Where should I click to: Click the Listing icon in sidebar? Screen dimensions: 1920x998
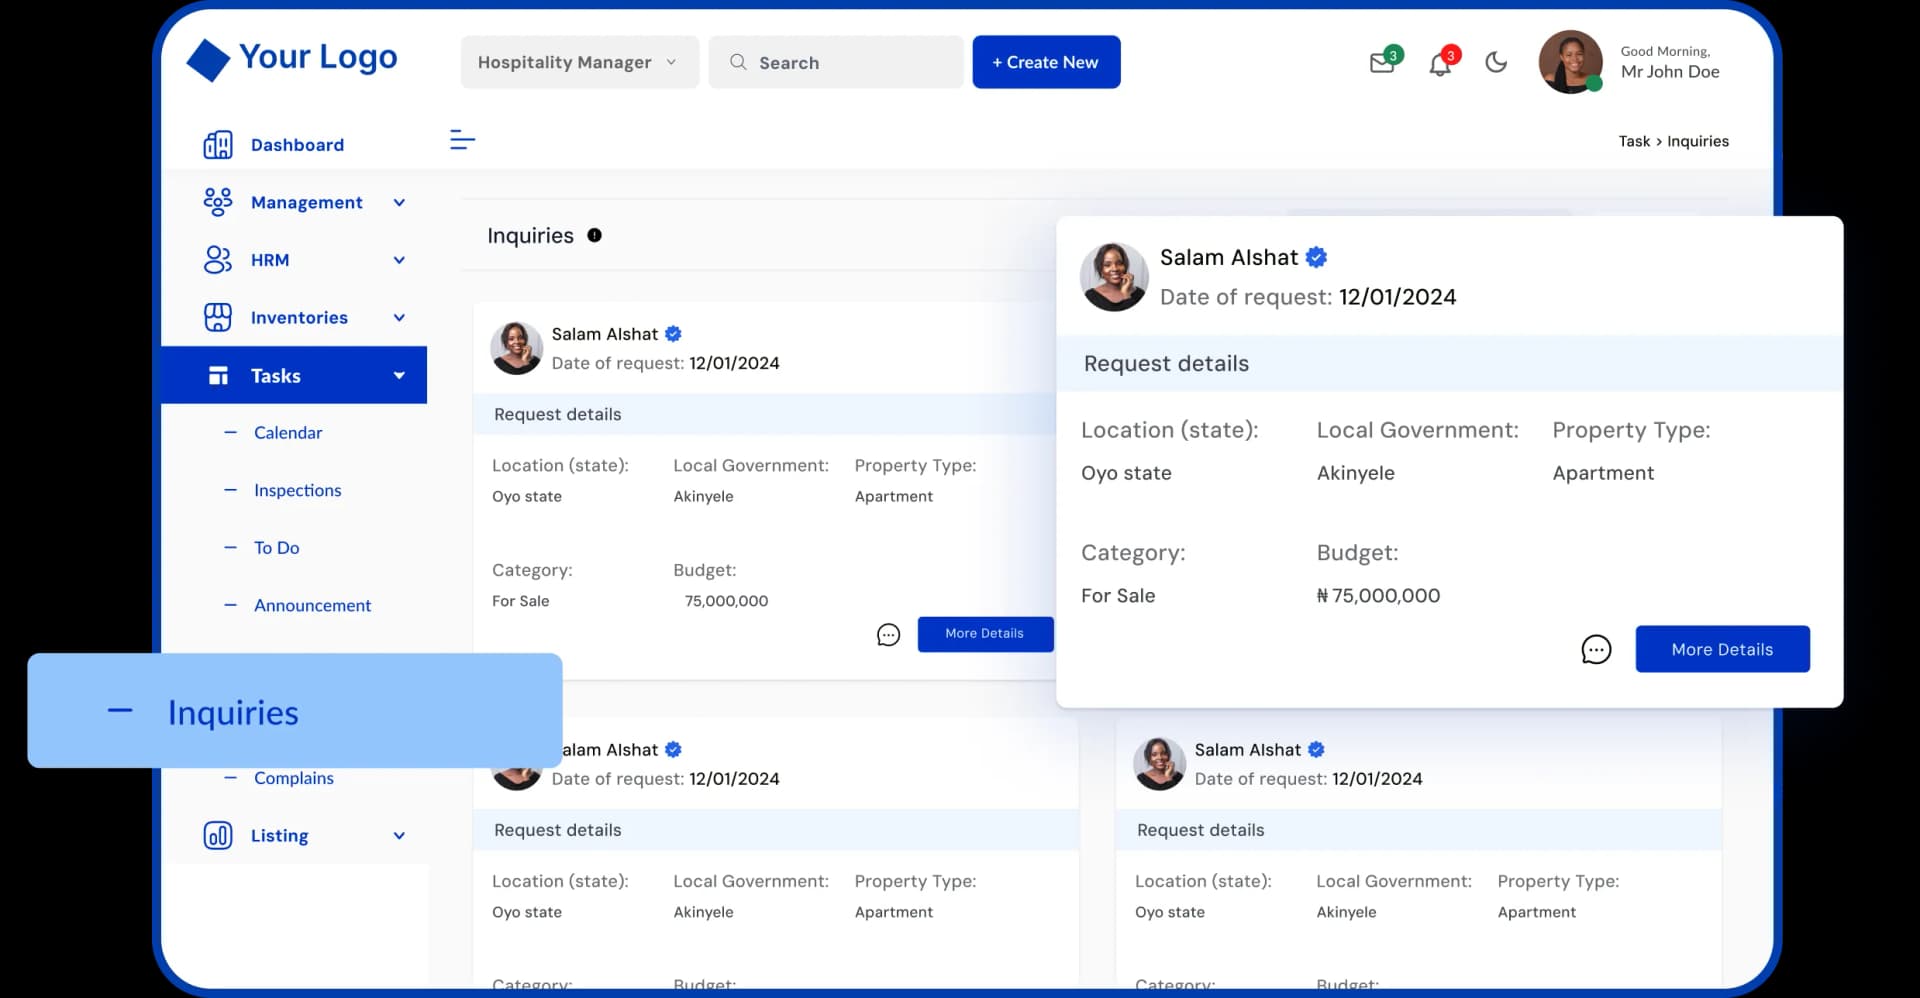pos(217,835)
